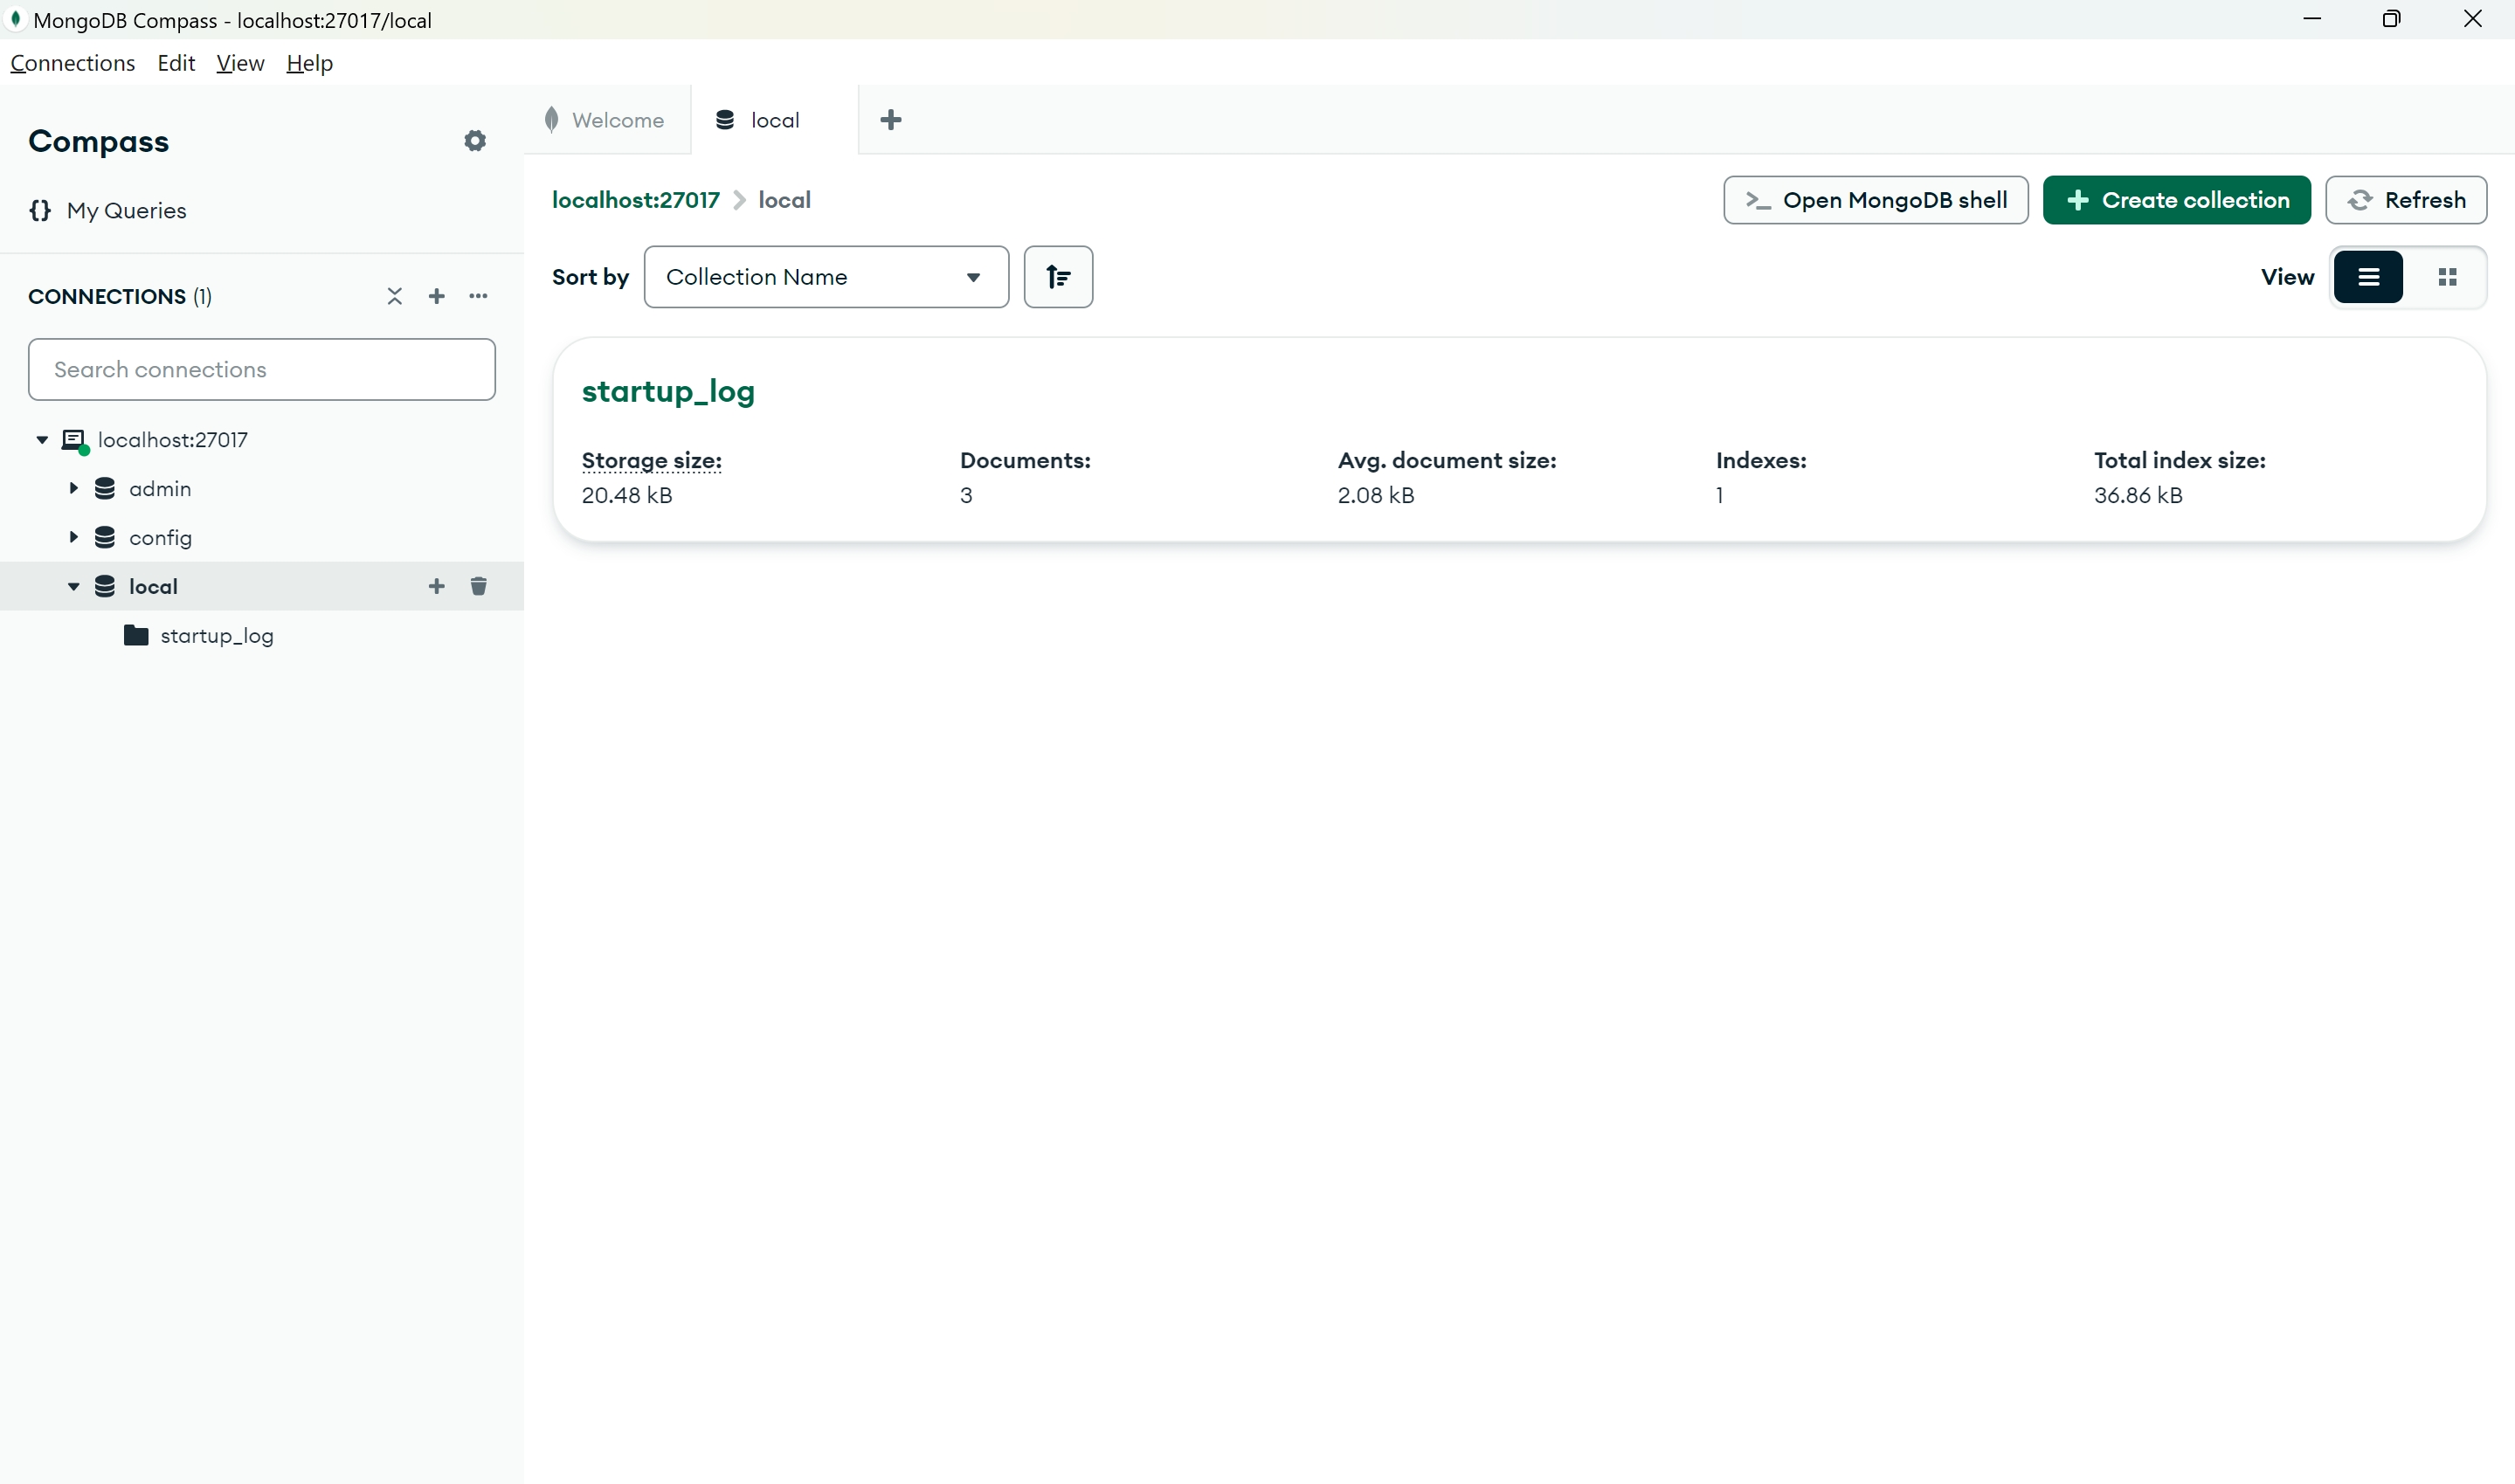Create collection in local database plus icon

click(437, 586)
